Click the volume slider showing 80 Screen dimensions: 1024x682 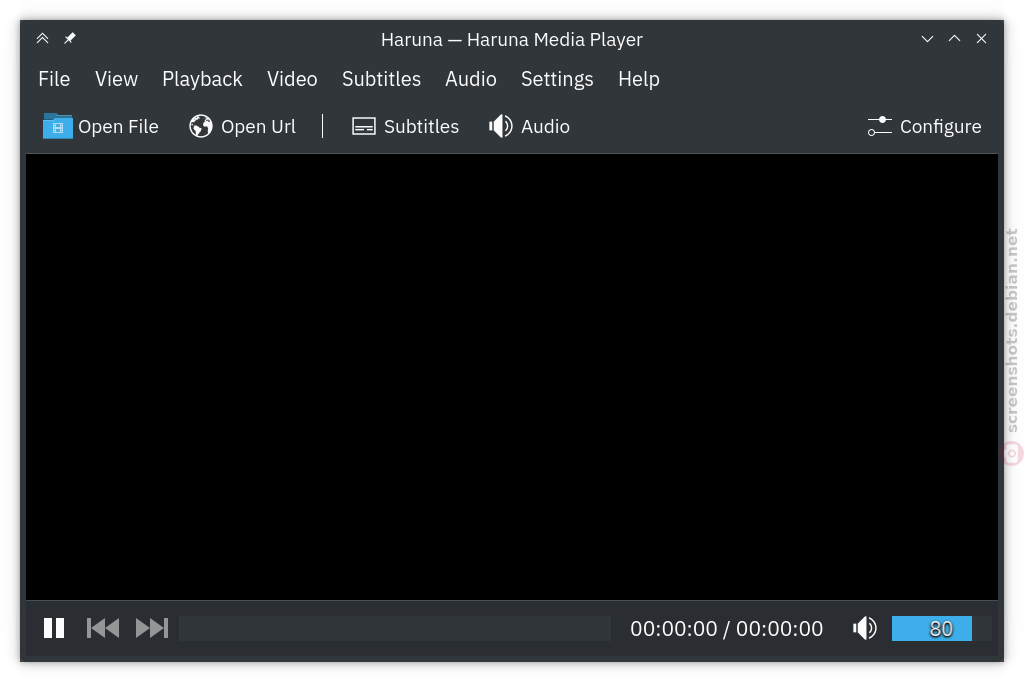(941, 628)
